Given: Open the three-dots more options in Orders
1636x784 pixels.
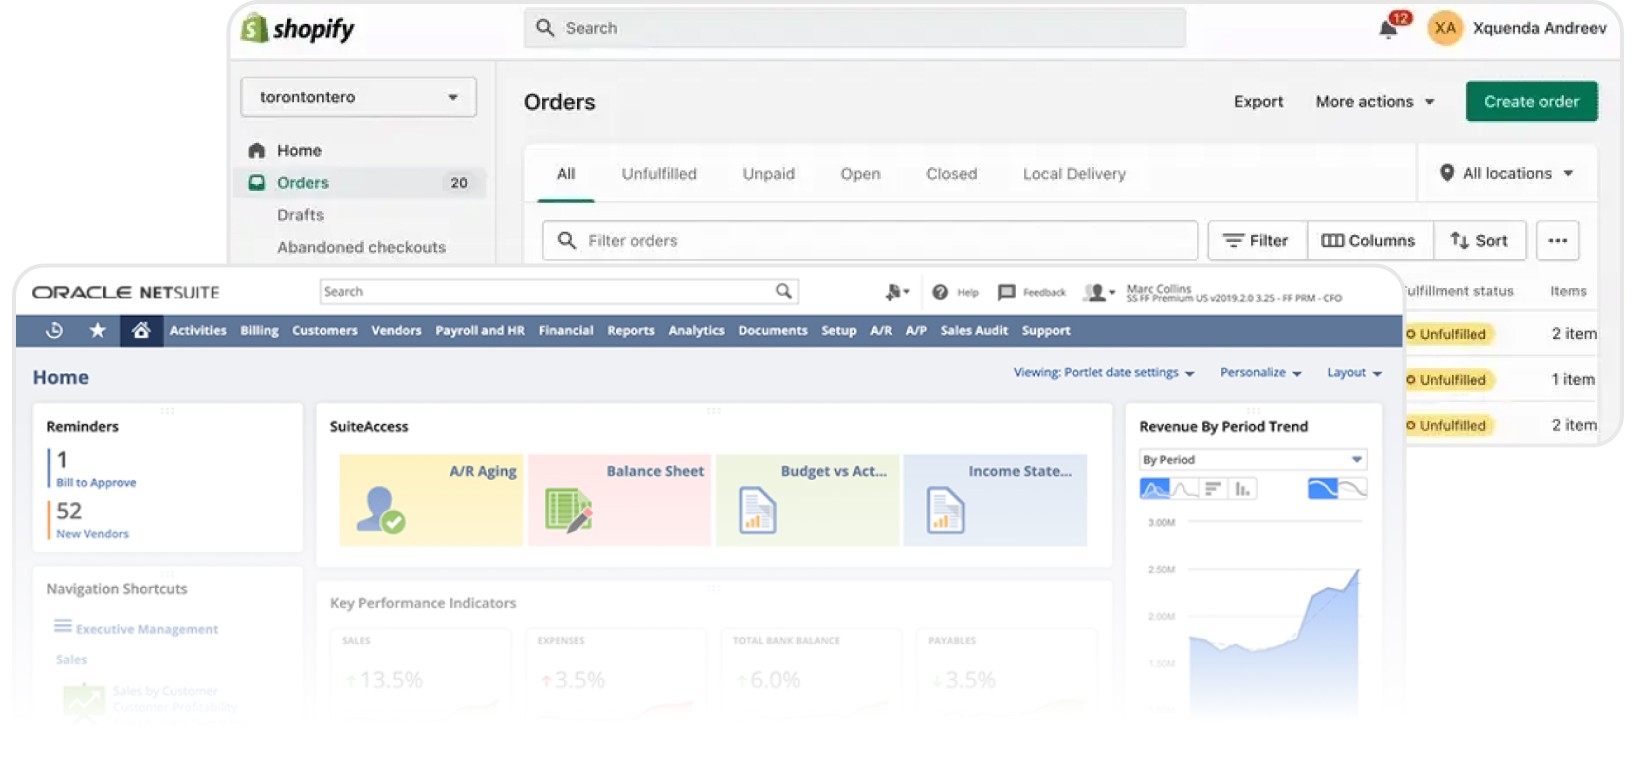Looking at the screenshot, I should click(x=1557, y=240).
